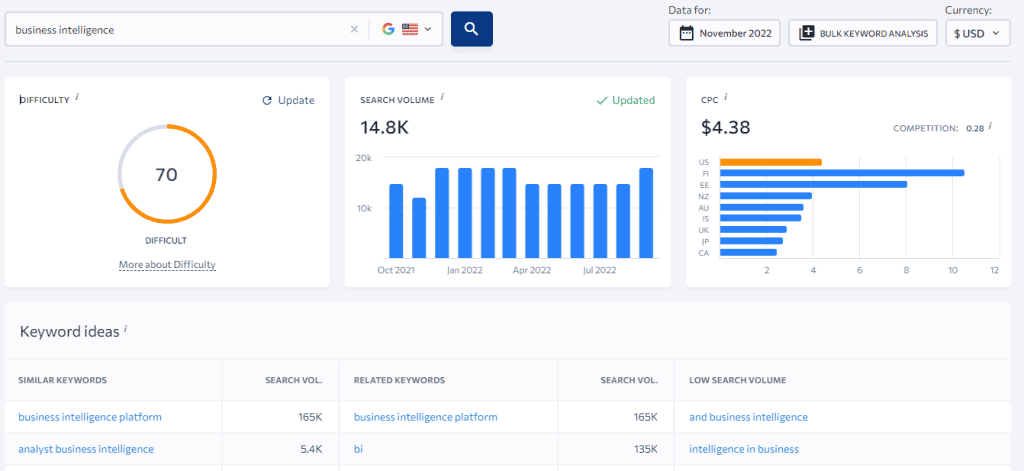The image size is (1024, 471).
Task: Click the Competition 0.28 value
Action: [975, 129]
